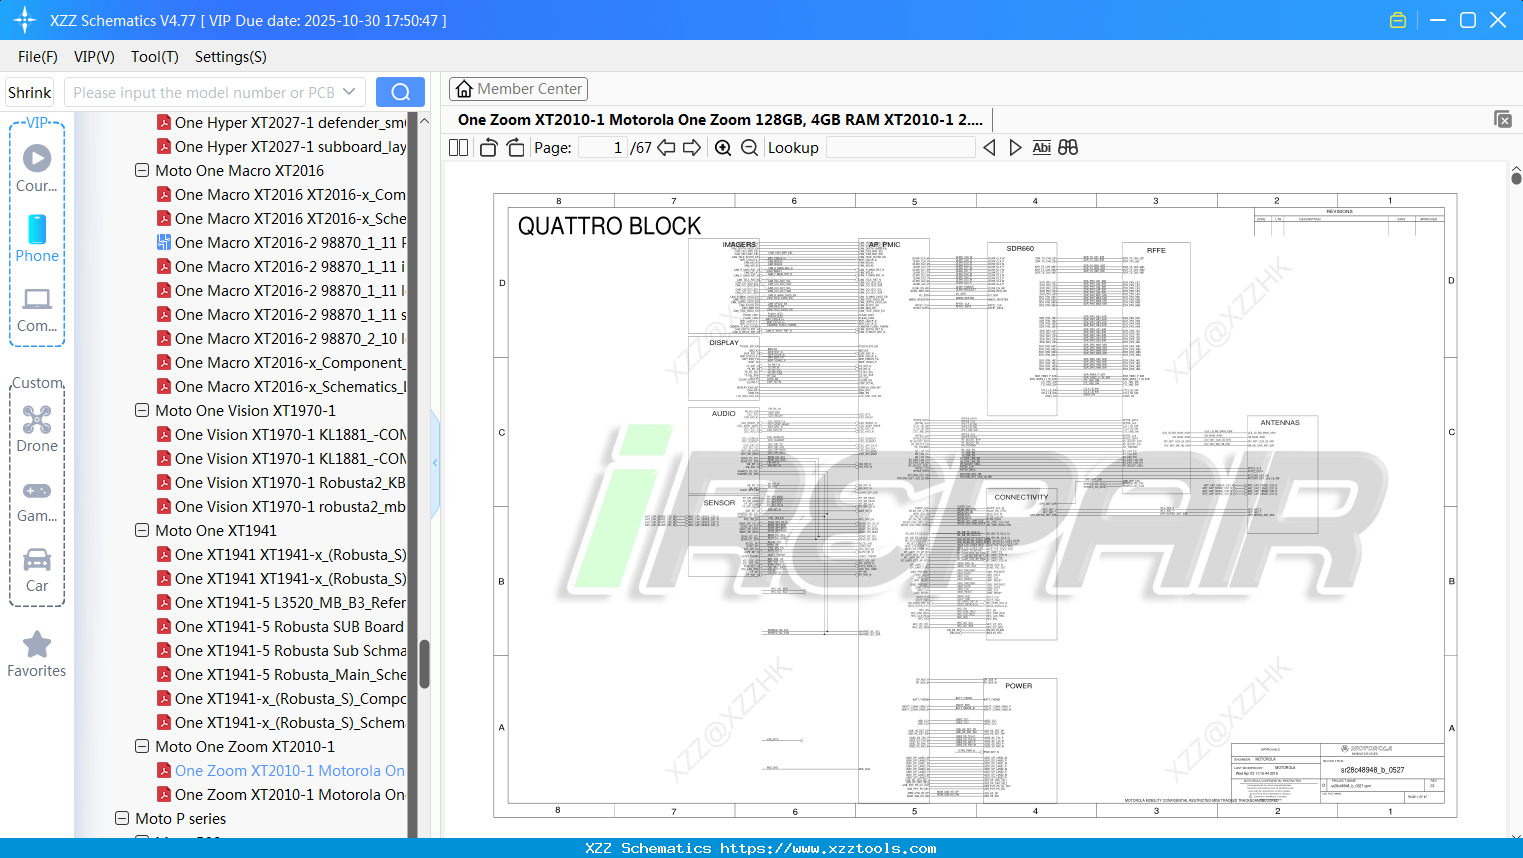The width and height of the screenshot is (1523, 858).
Task: Jump to next lookup result
Action: pyautogui.click(x=1015, y=148)
